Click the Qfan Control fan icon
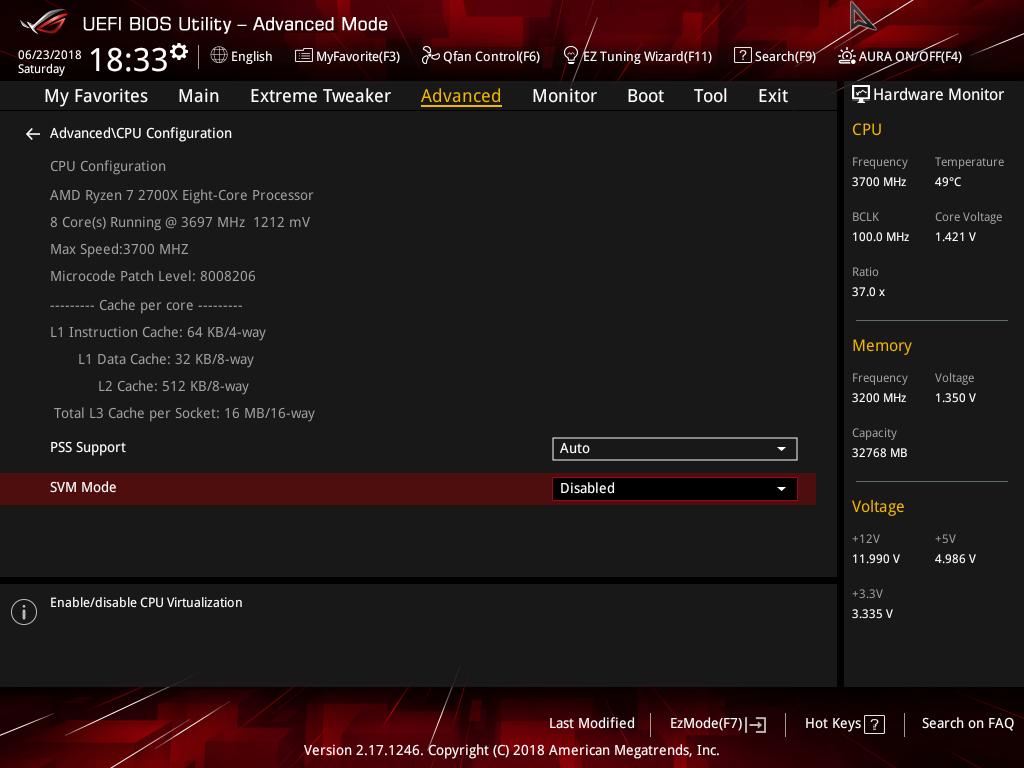The width and height of the screenshot is (1024, 768). click(x=430, y=56)
